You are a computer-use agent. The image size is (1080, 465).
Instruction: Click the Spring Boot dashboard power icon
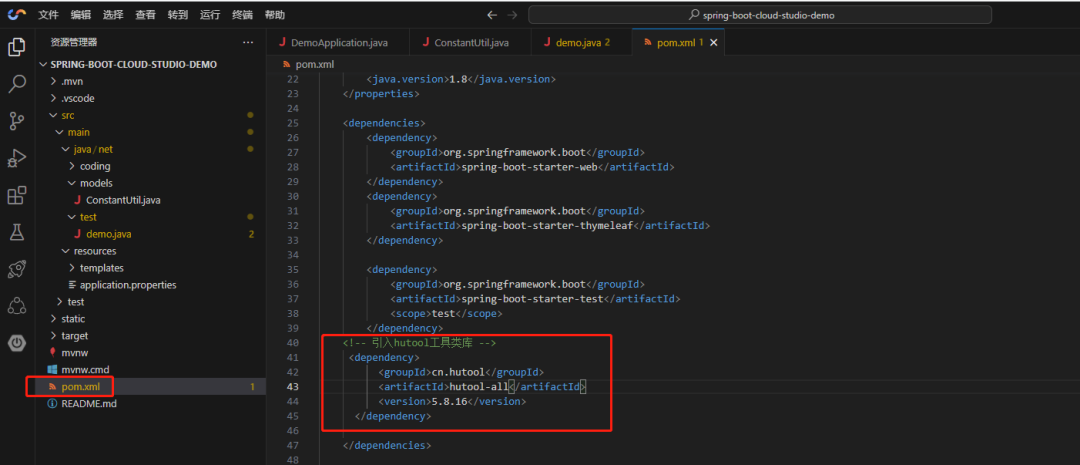(17, 342)
